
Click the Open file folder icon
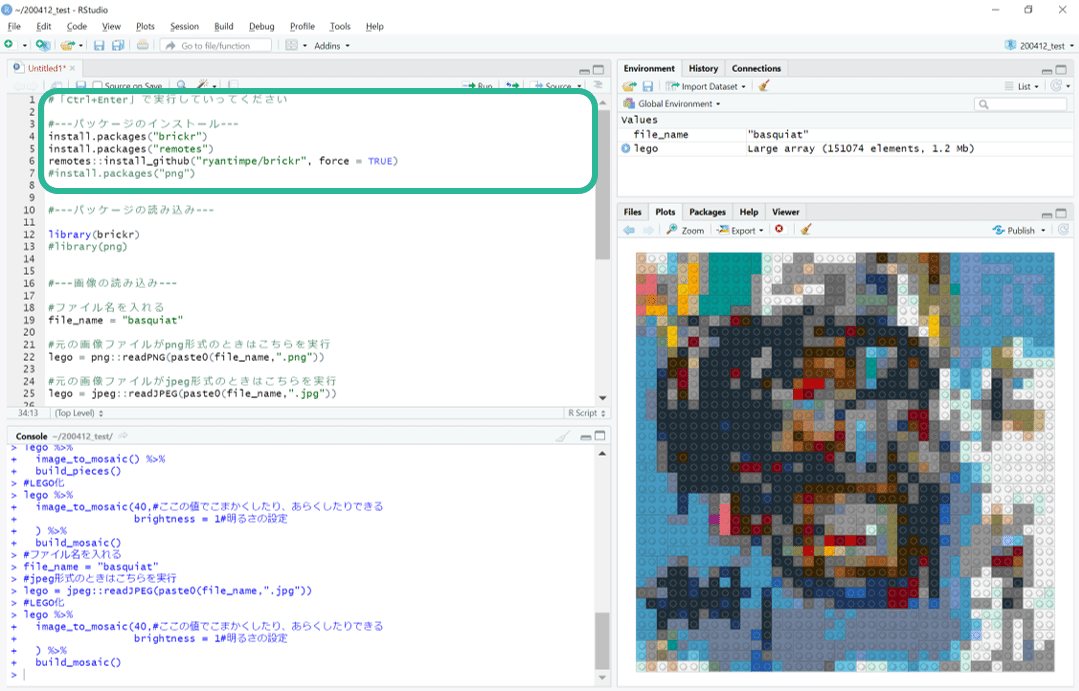(x=67, y=45)
